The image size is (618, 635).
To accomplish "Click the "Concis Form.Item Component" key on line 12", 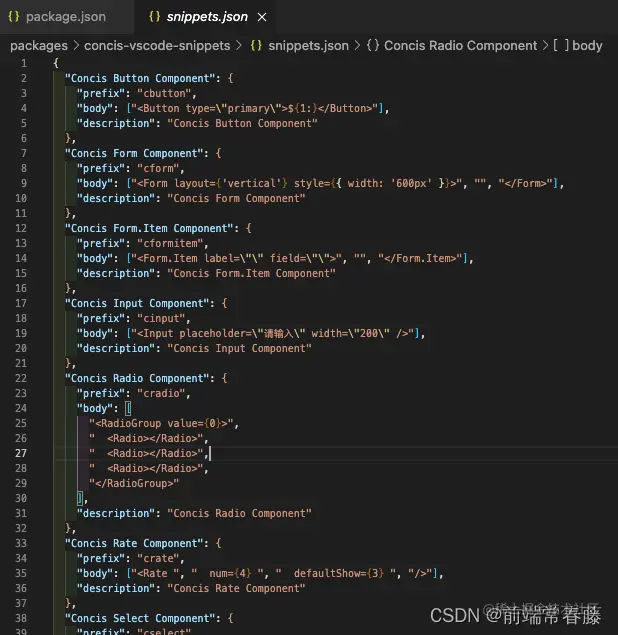I will 149,228.
